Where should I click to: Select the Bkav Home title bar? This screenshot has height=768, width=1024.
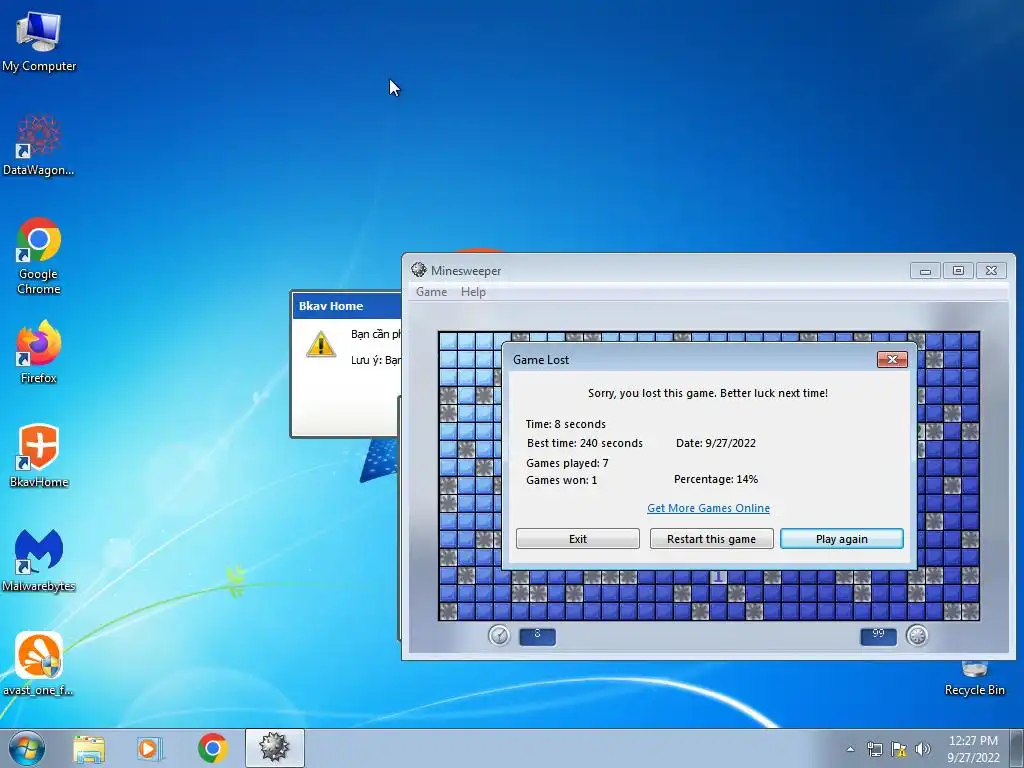pos(347,306)
